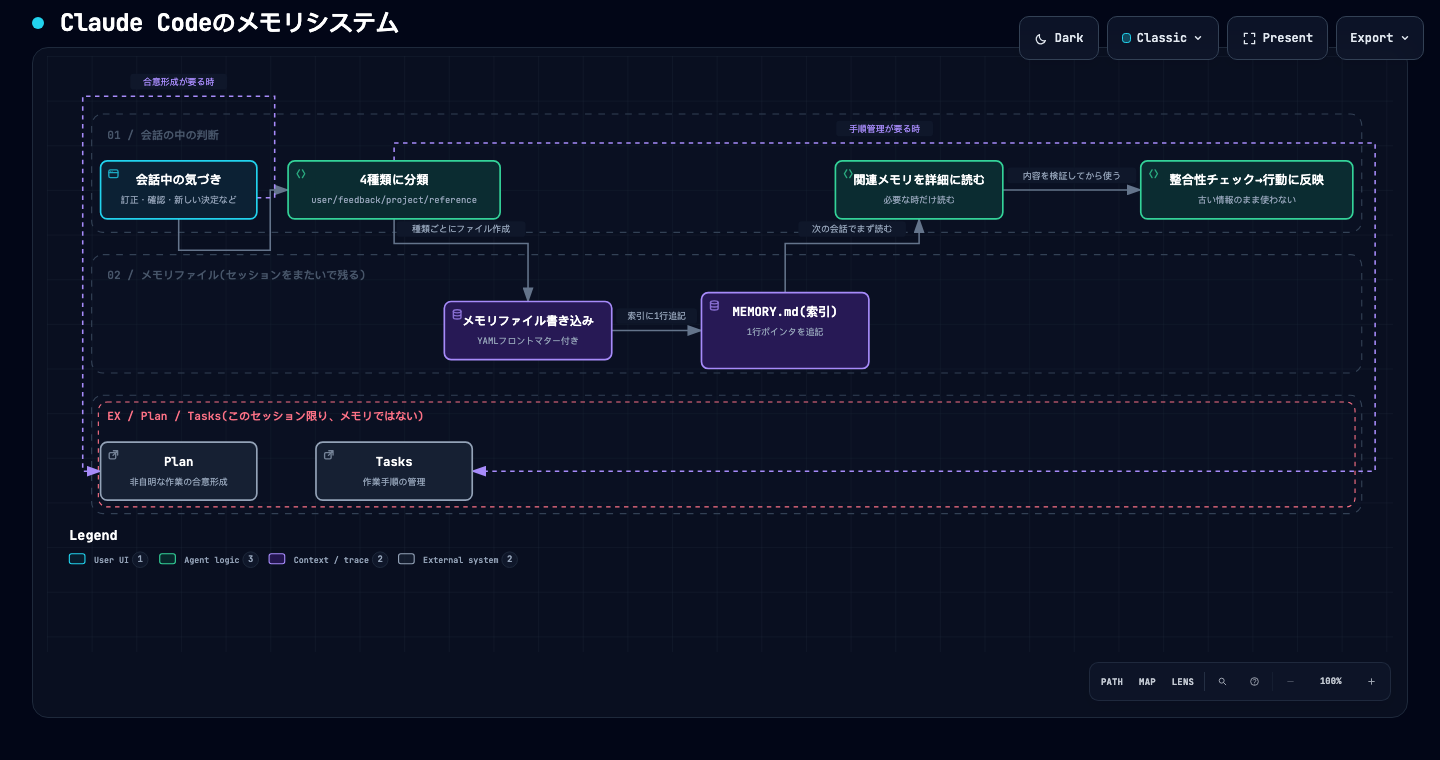Click the 非自明な作業の合意形成 subtitle
The height and width of the screenshot is (760, 1440).
click(x=179, y=482)
